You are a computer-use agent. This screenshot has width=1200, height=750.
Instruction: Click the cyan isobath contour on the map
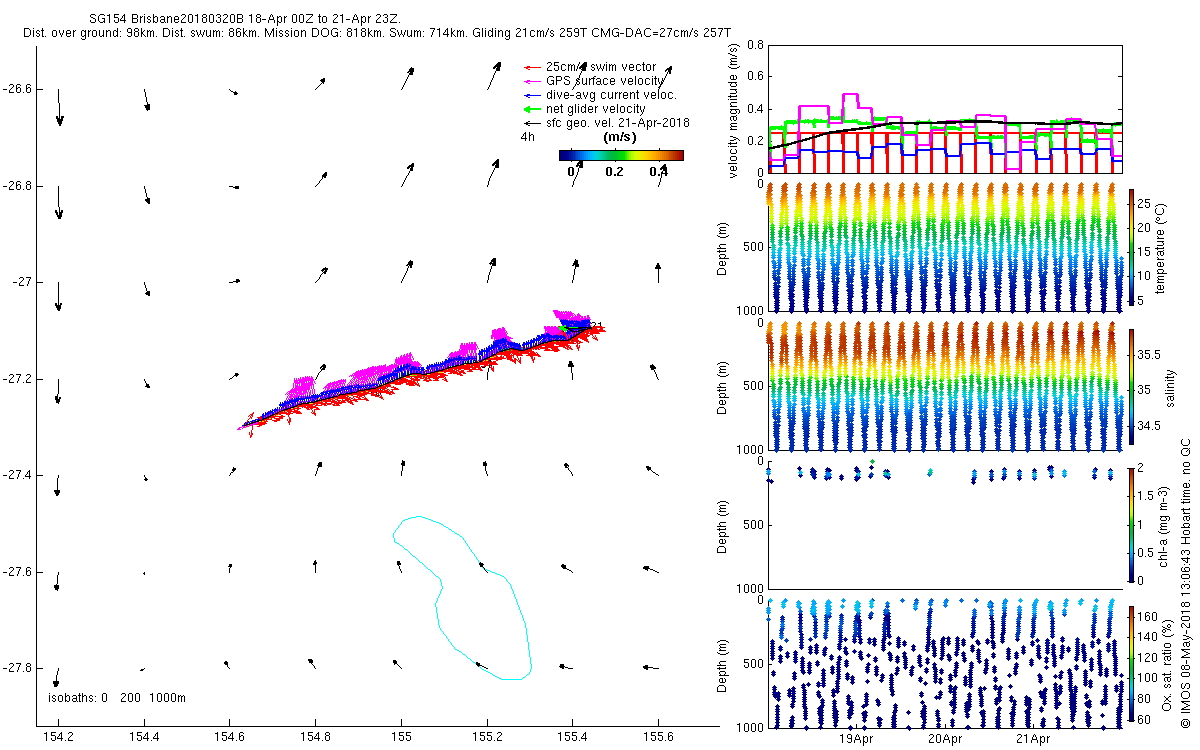(x=461, y=598)
